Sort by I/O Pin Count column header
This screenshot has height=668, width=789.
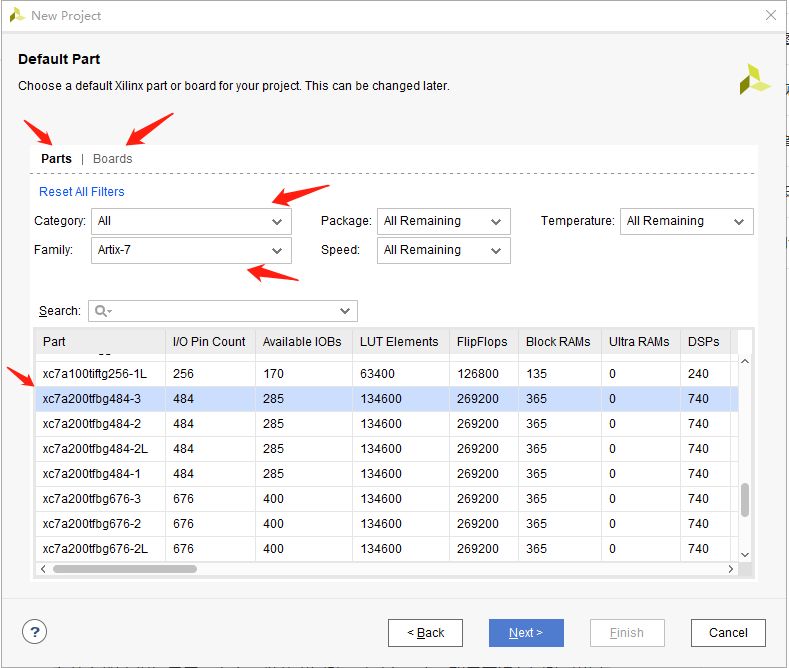pos(210,342)
